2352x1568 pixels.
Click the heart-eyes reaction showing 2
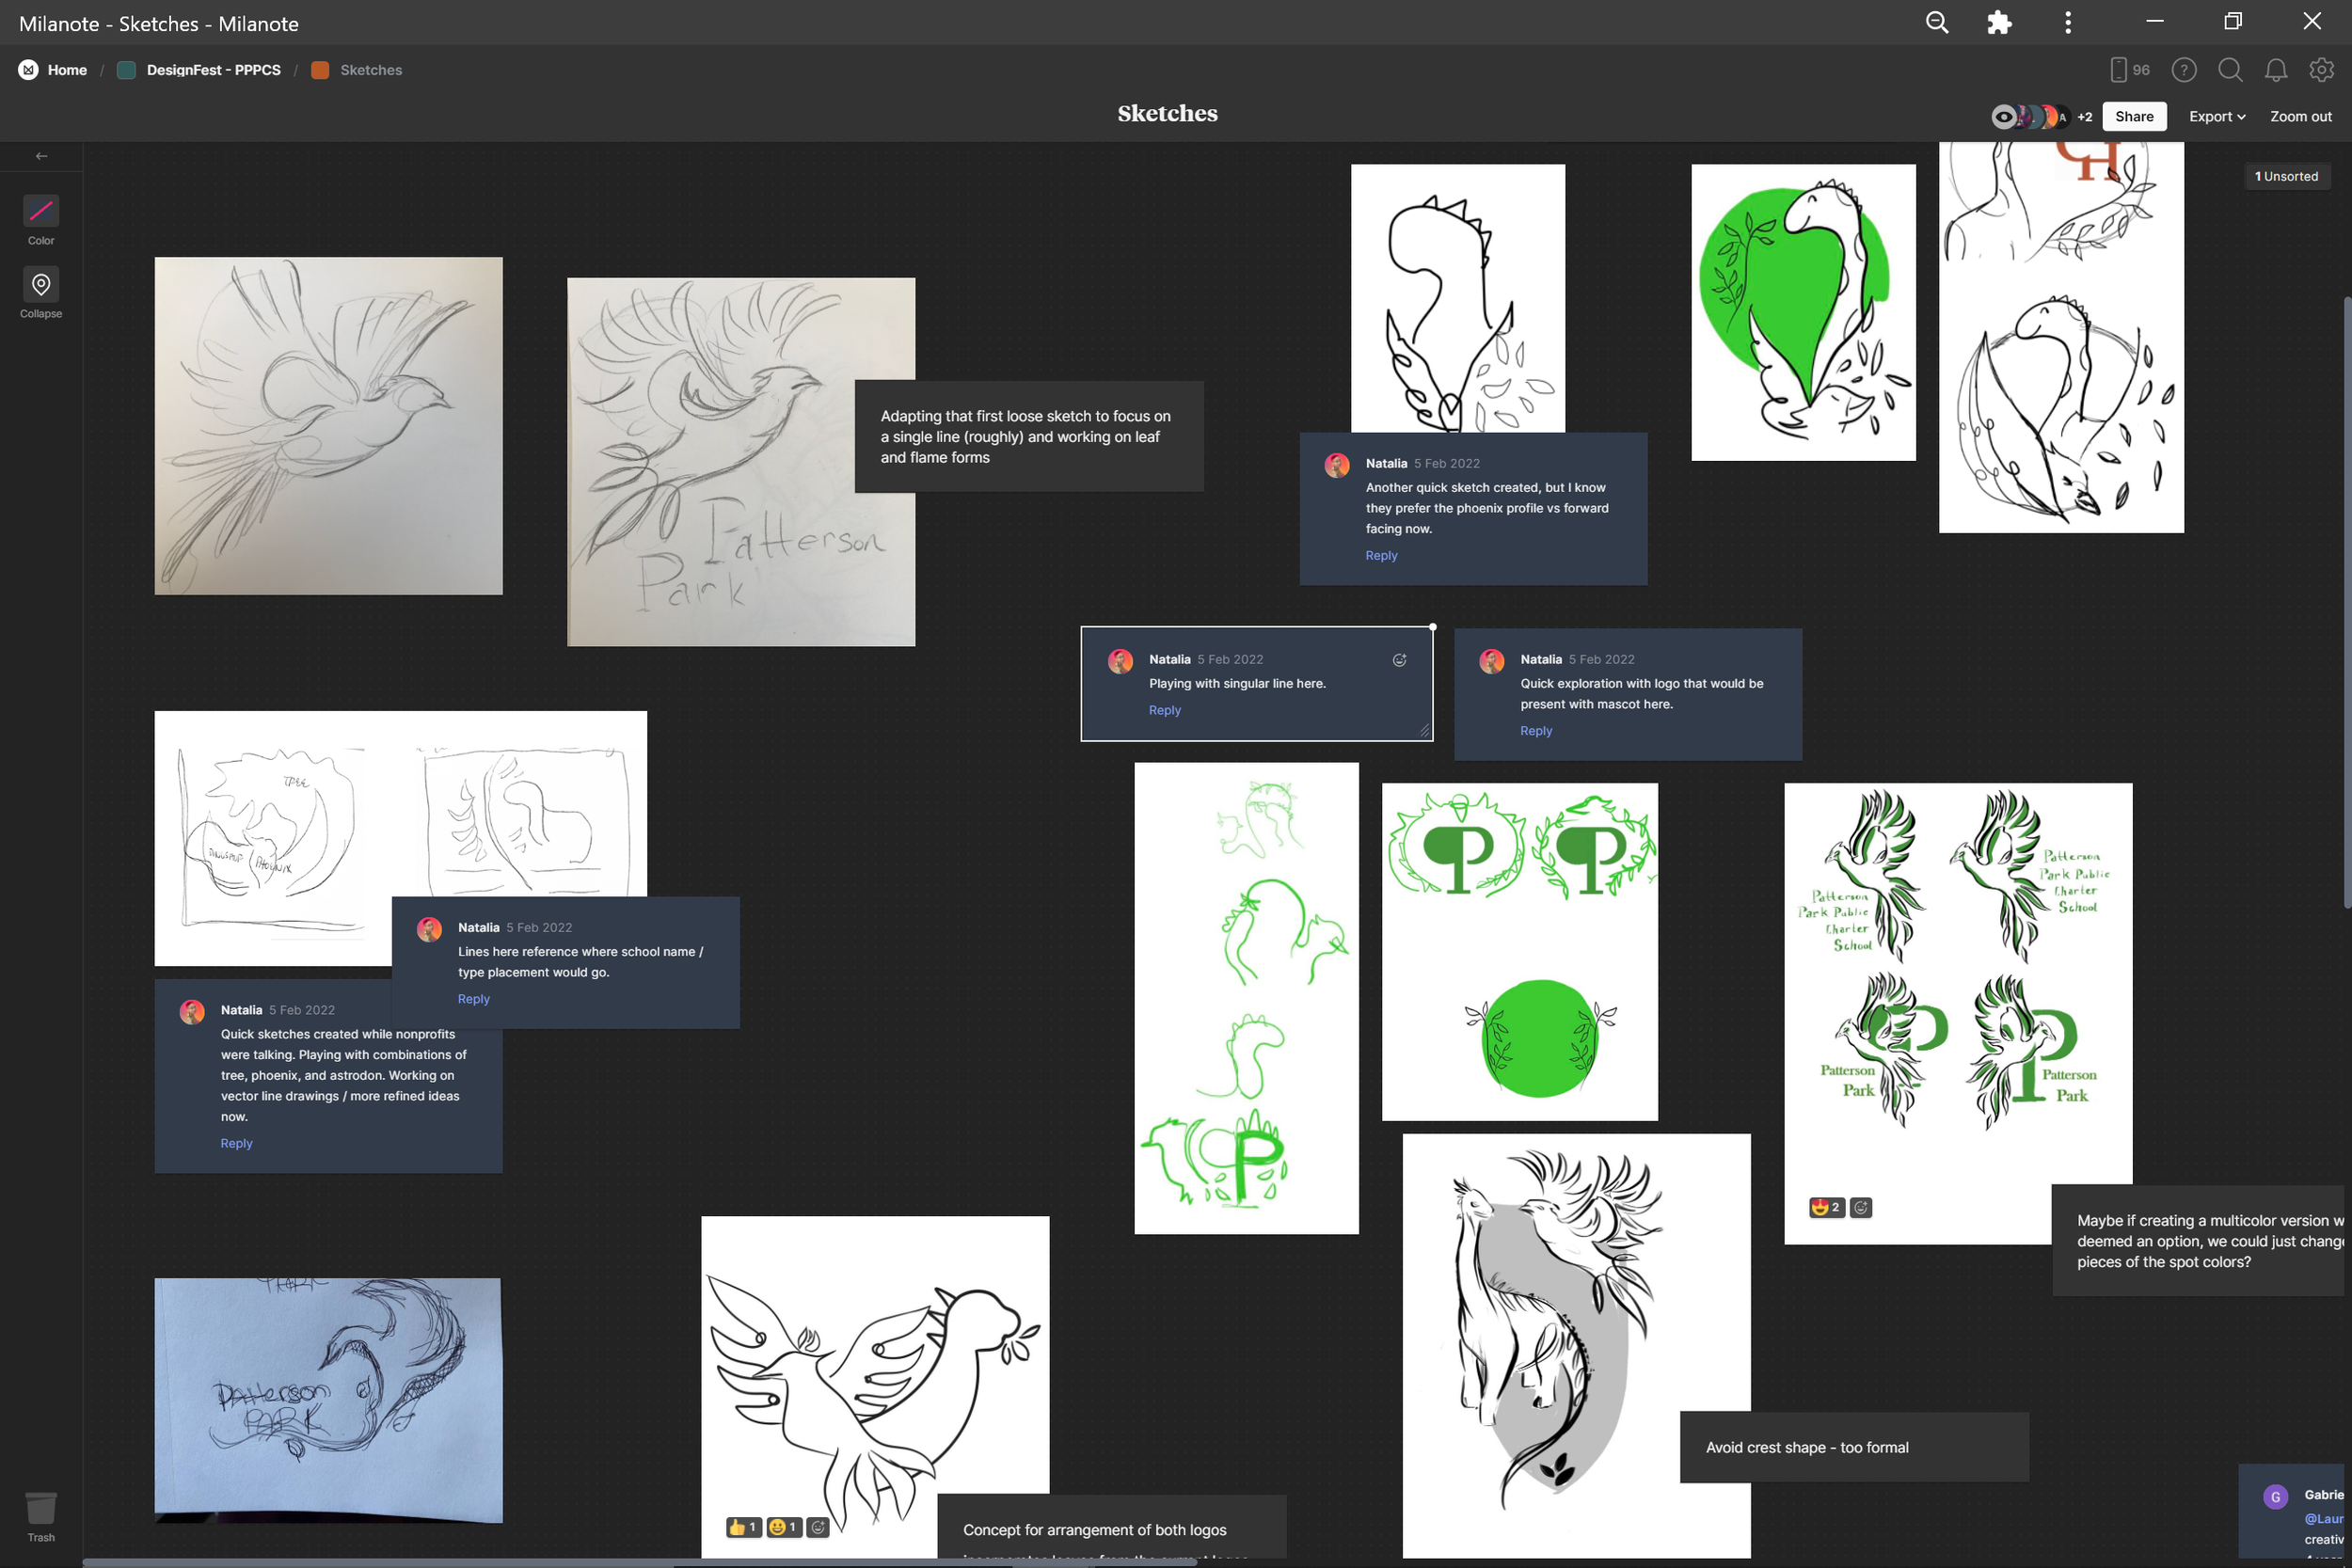click(x=1826, y=1207)
